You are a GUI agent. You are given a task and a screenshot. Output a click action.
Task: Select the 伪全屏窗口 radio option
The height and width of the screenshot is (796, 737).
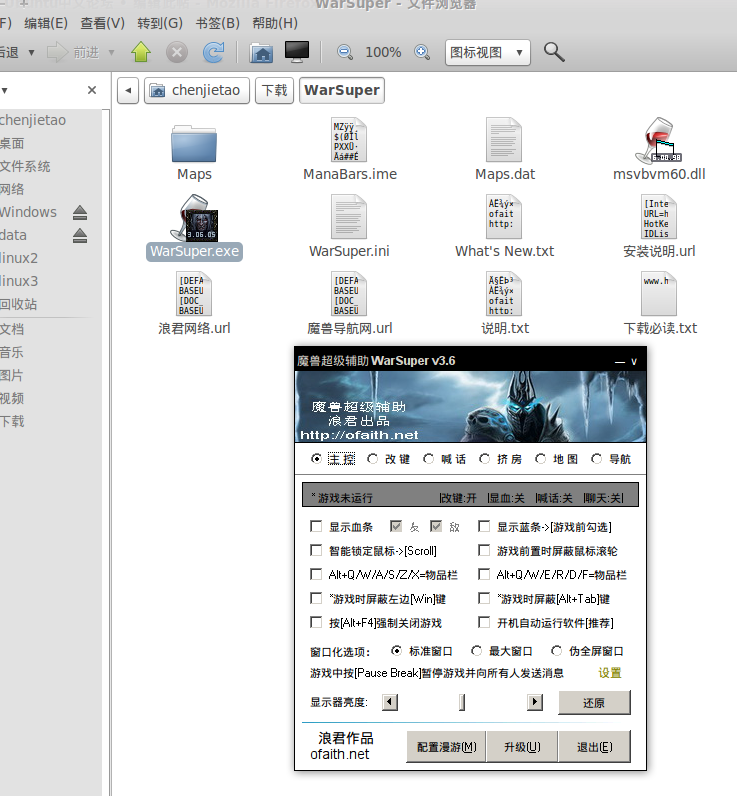tap(556, 650)
